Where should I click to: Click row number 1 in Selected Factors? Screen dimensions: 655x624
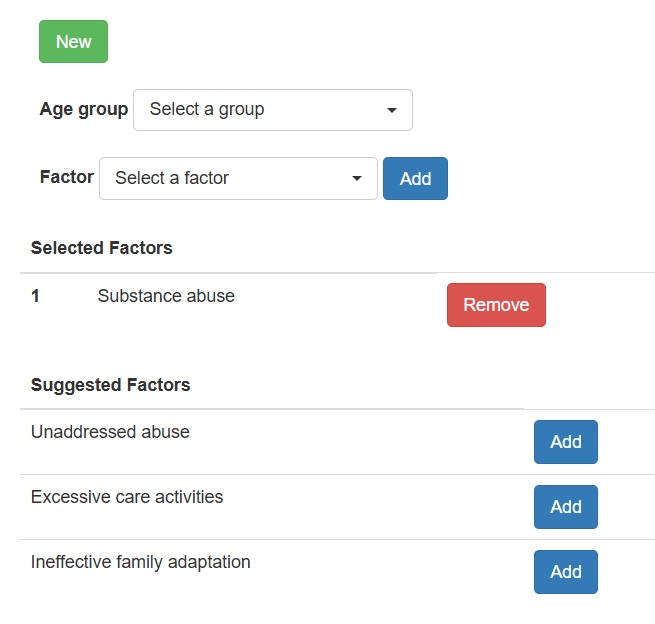[35, 296]
